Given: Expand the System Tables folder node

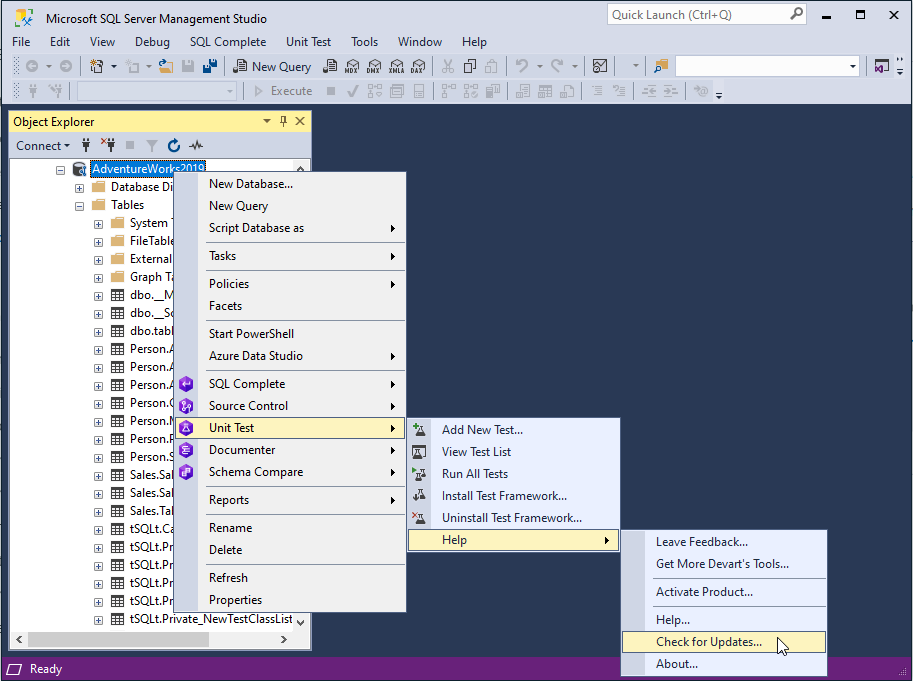Looking at the screenshot, I should pyautogui.click(x=98, y=224).
